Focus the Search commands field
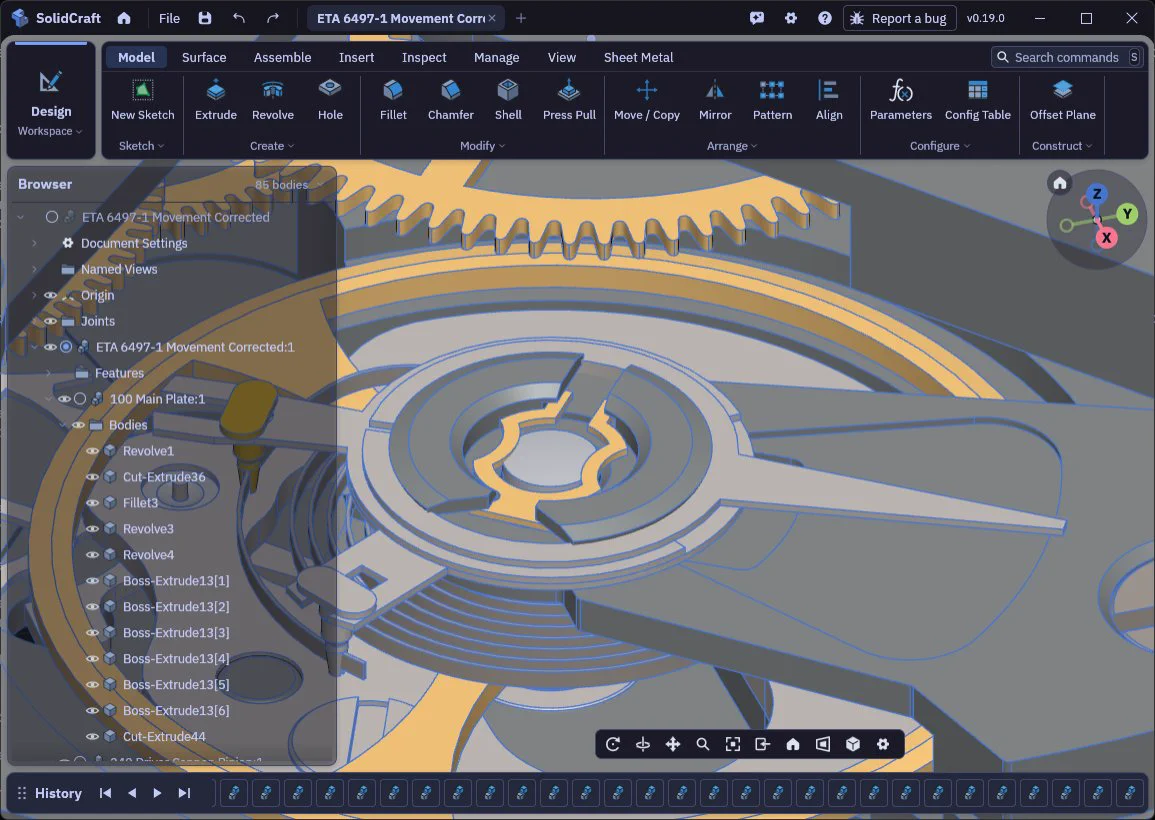Viewport: 1155px width, 820px height. pyautogui.click(x=1067, y=57)
